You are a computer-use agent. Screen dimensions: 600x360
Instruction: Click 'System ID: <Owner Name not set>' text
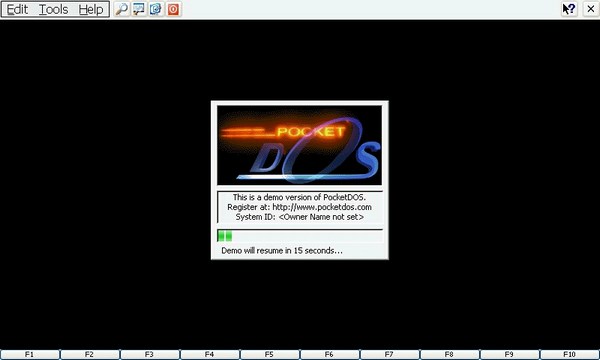point(300,217)
